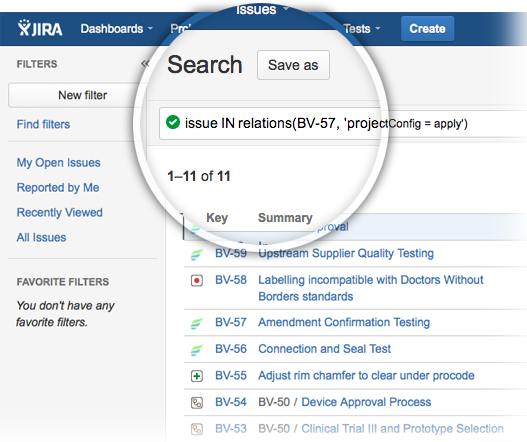Open issue key BV-56
This screenshot has height=442, width=527.
point(231,349)
